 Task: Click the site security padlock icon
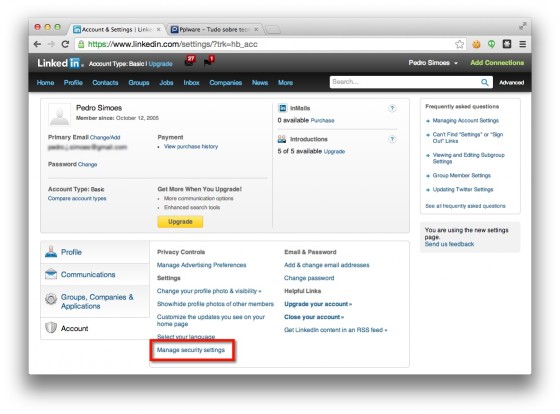[x=81, y=44]
